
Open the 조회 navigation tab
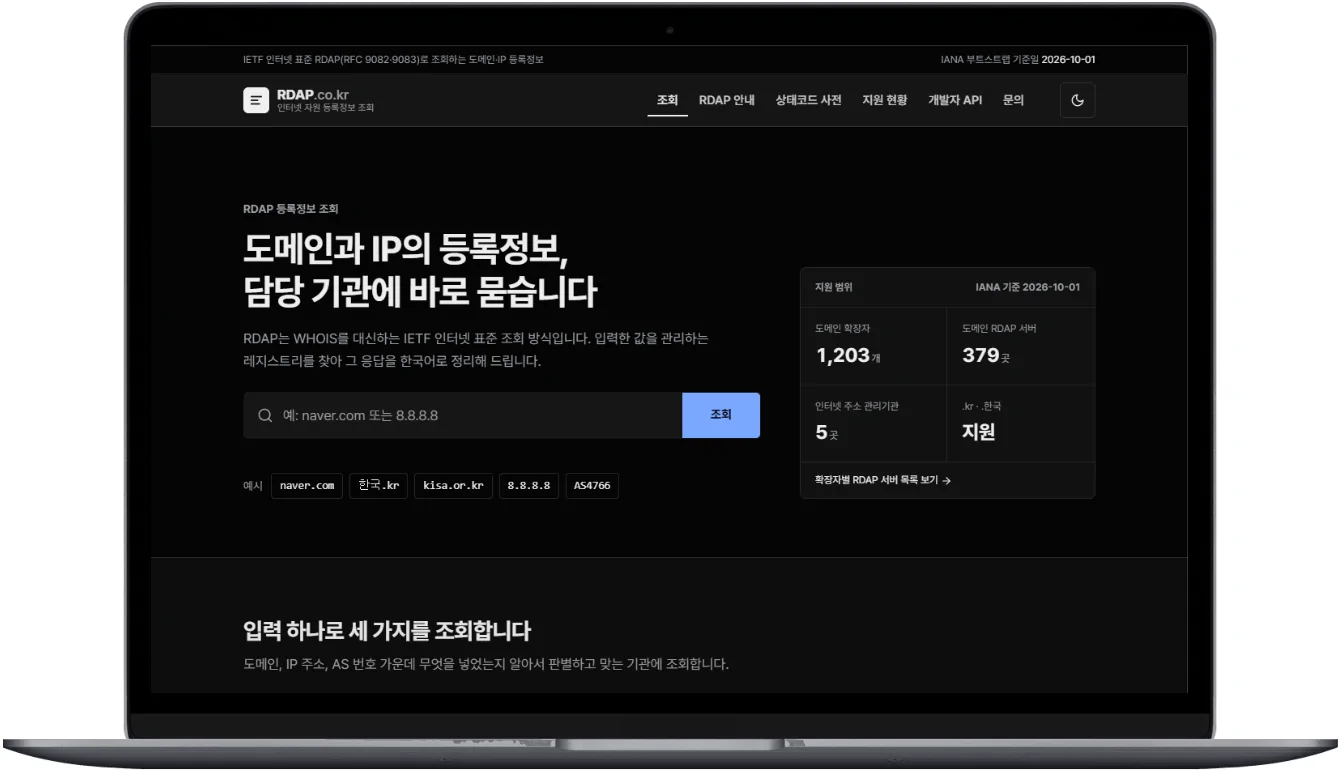pyautogui.click(x=667, y=100)
